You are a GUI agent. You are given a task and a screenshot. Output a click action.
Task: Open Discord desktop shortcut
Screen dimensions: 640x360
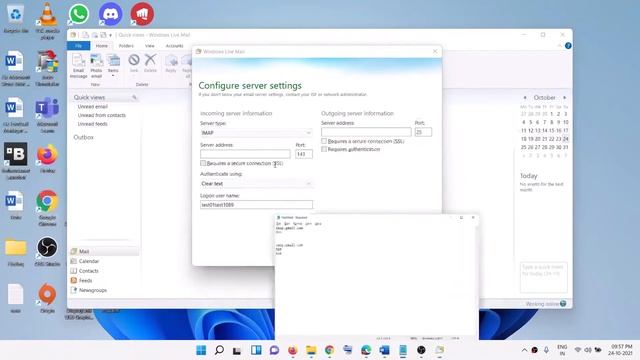pyautogui.click(x=111, y=14)
